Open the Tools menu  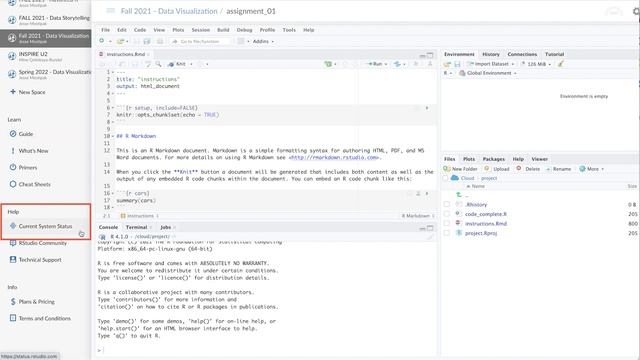point(289,30)
